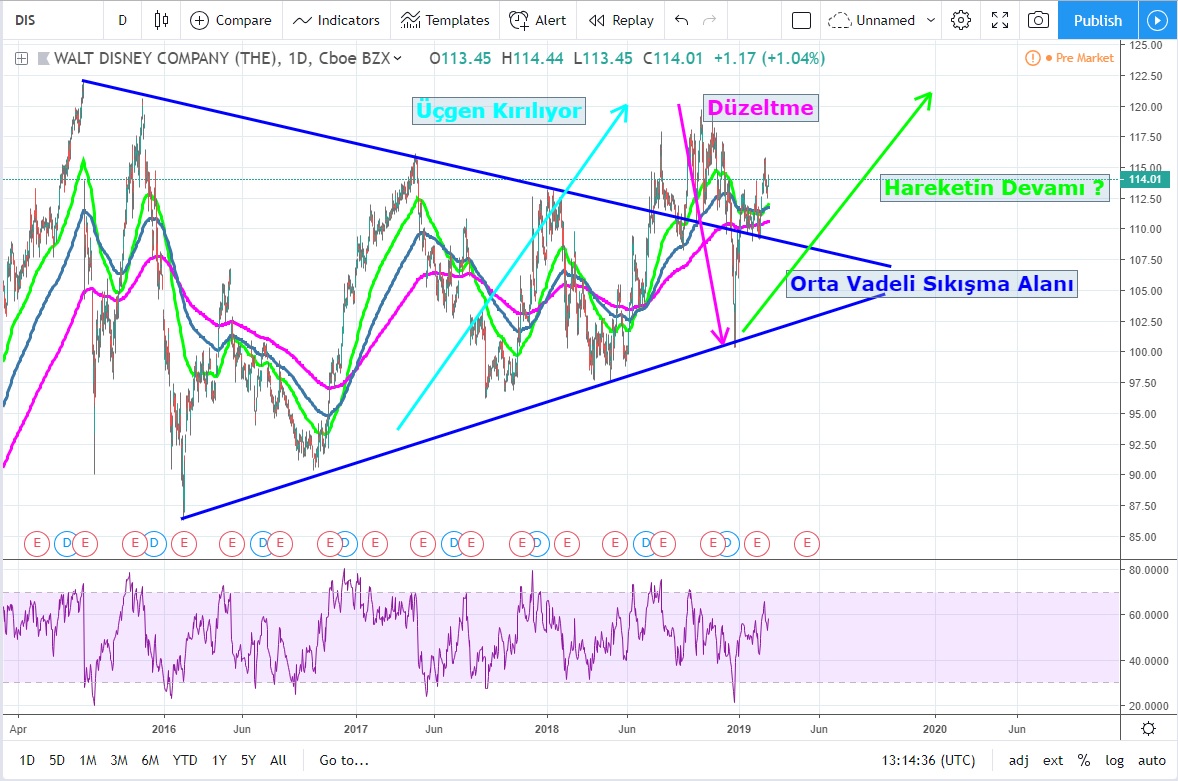Open the chart layout square icon
The height and width of the screenshot is (781, 1178).
(x=802, y=20)
